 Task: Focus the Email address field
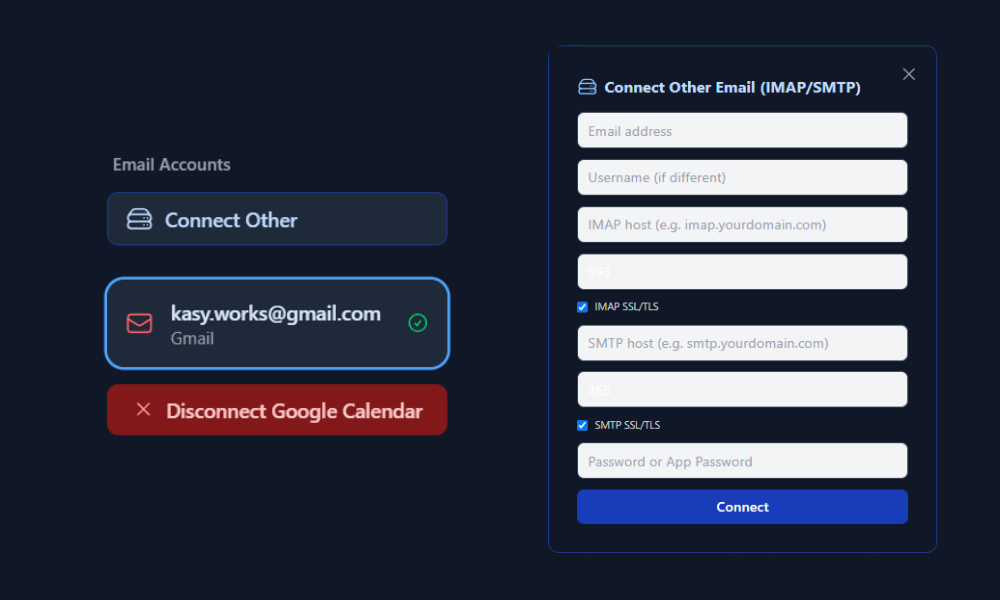point(742,131)
